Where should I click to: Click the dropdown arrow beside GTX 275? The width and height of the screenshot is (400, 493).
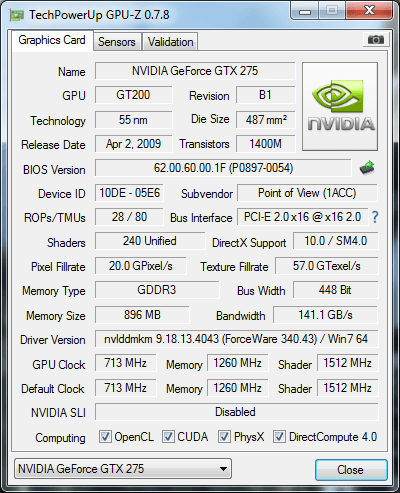[x=223, y=469]
